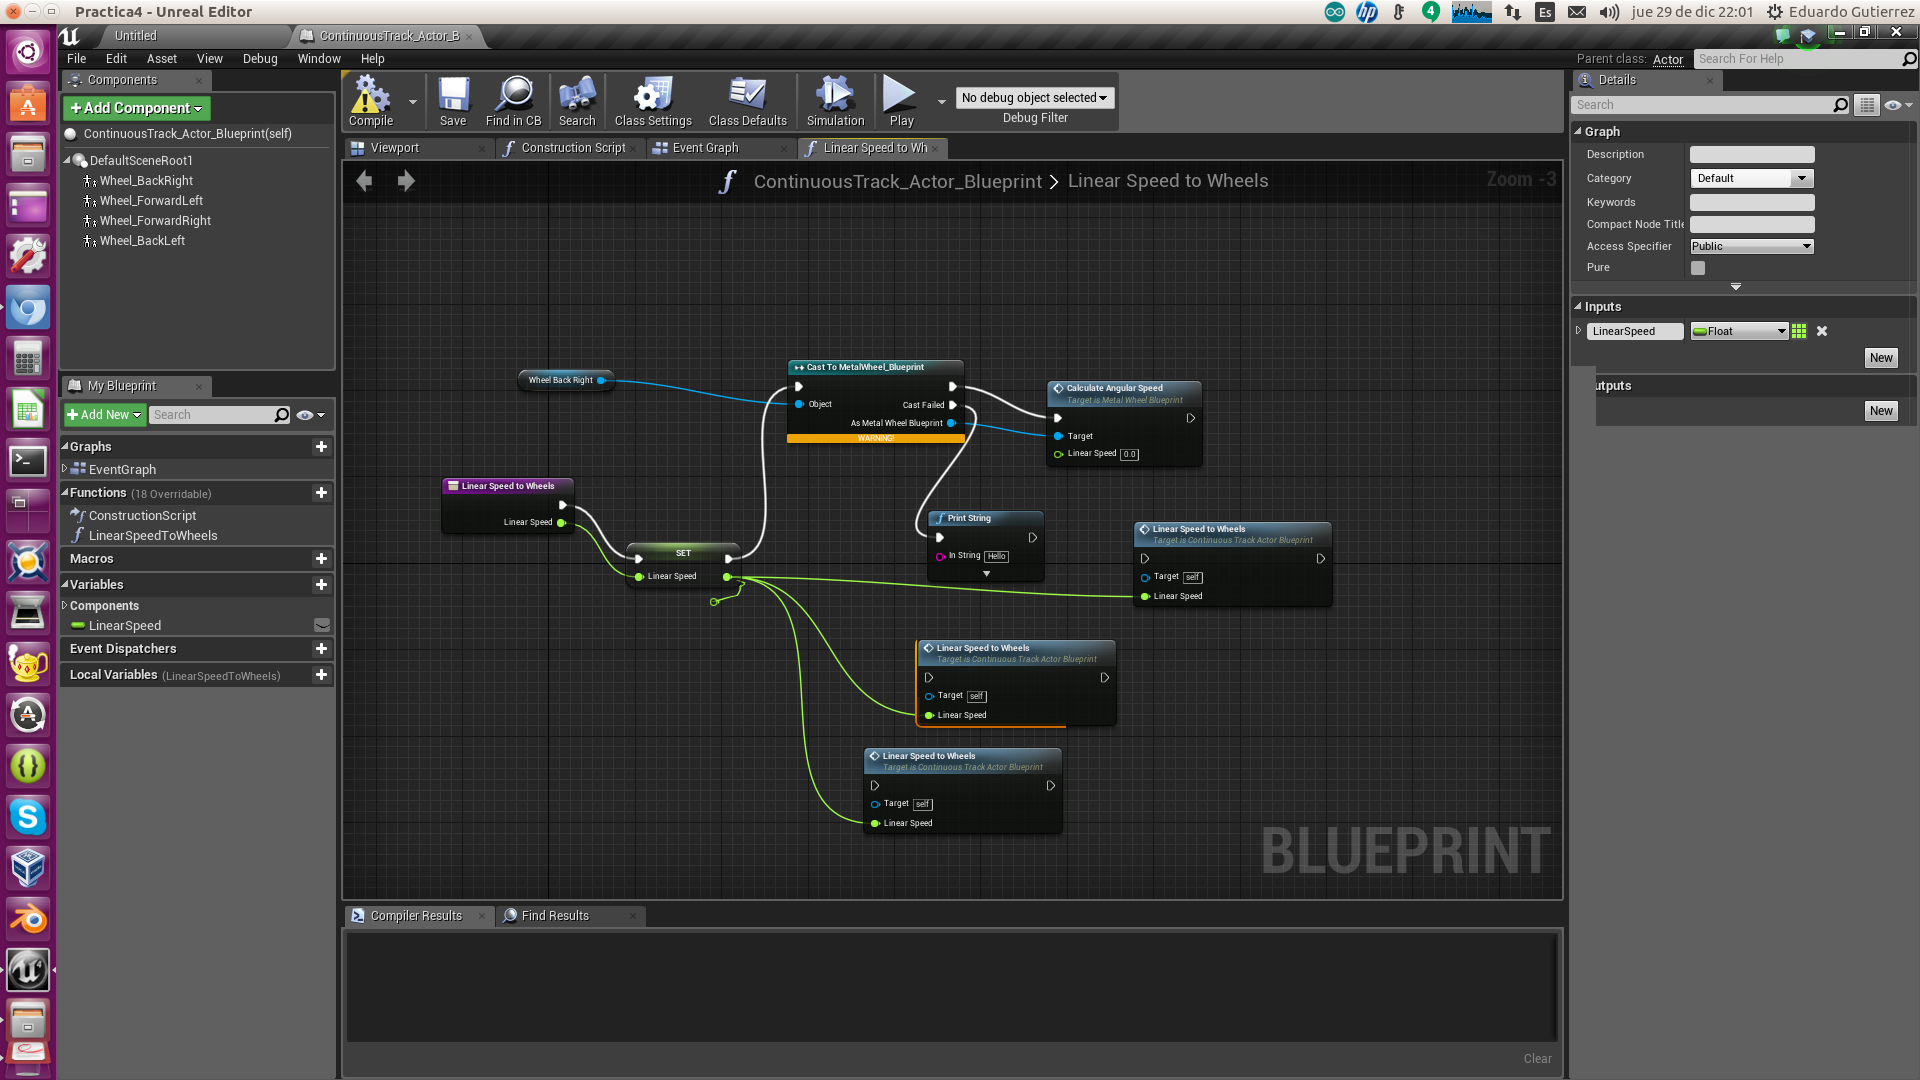Click the Add Component button

pos(136,108)
